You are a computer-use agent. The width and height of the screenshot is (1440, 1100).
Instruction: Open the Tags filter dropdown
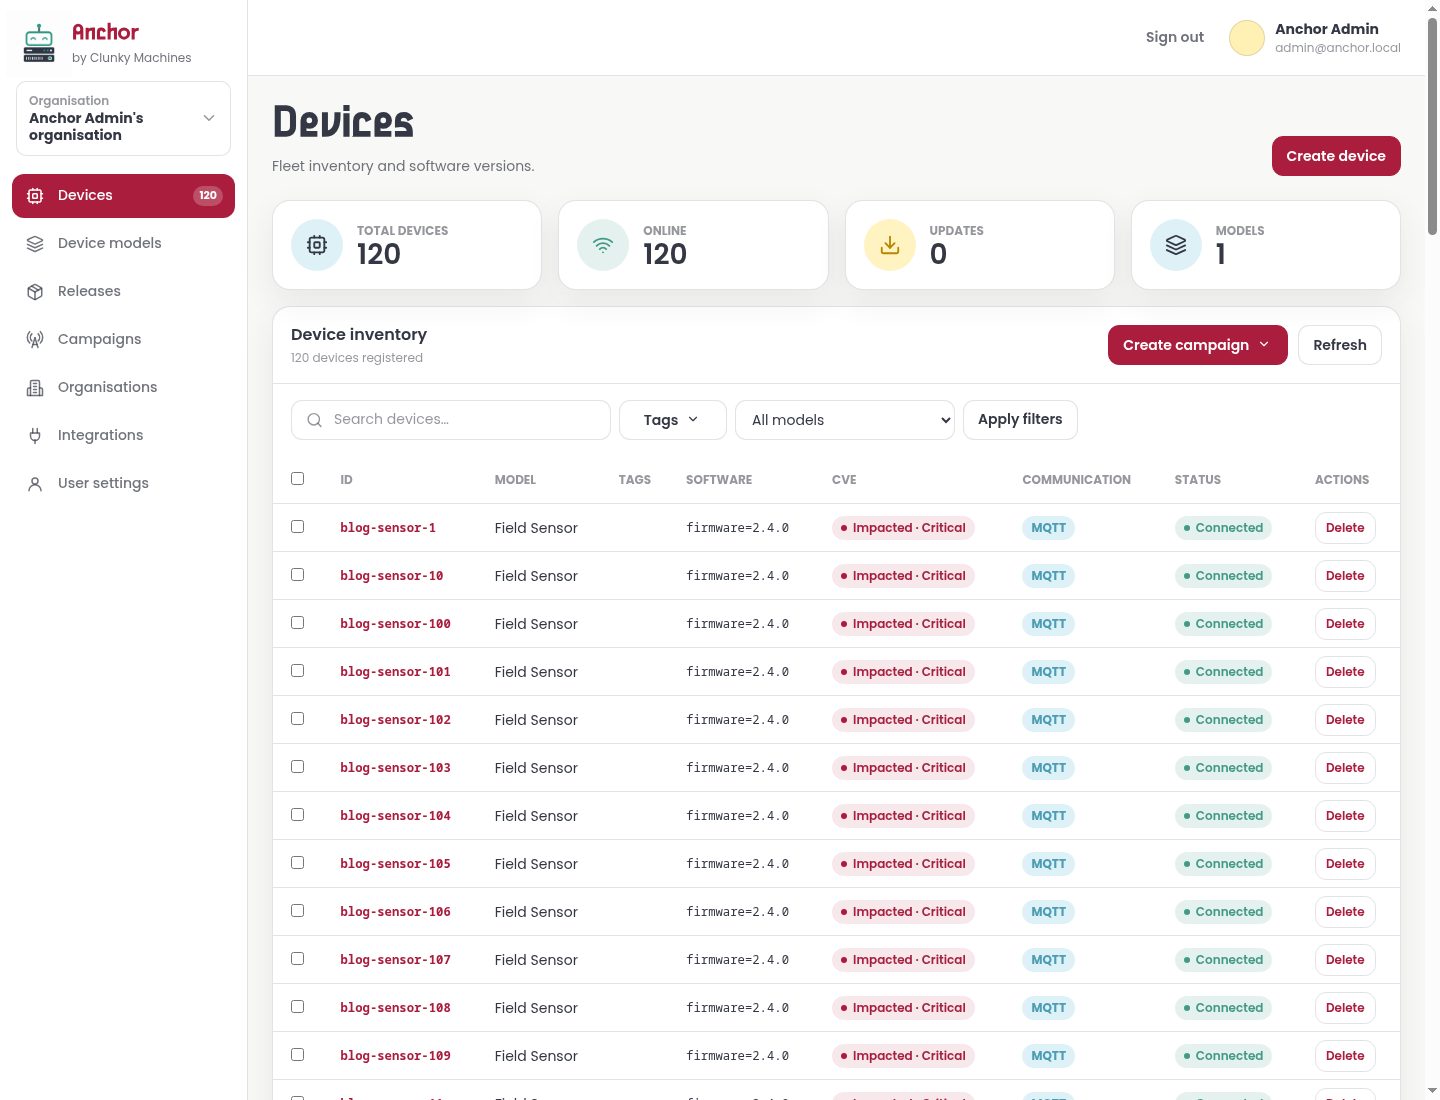(x=672, y=420)
